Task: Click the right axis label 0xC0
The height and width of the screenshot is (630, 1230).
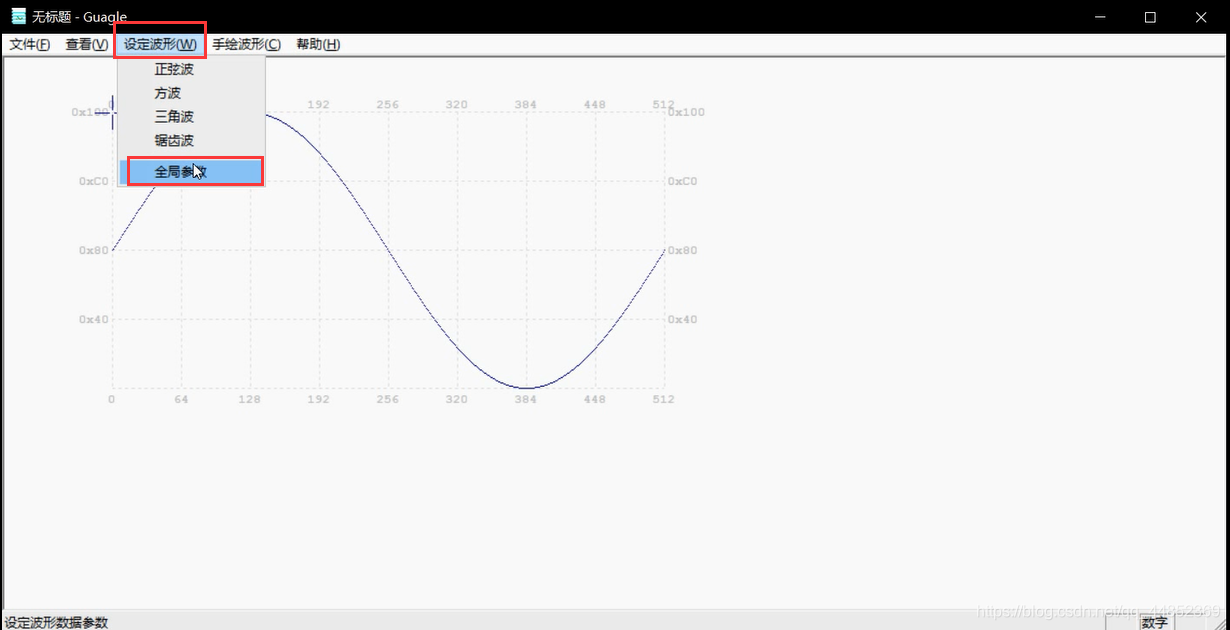Action: [x=683, y=181]
